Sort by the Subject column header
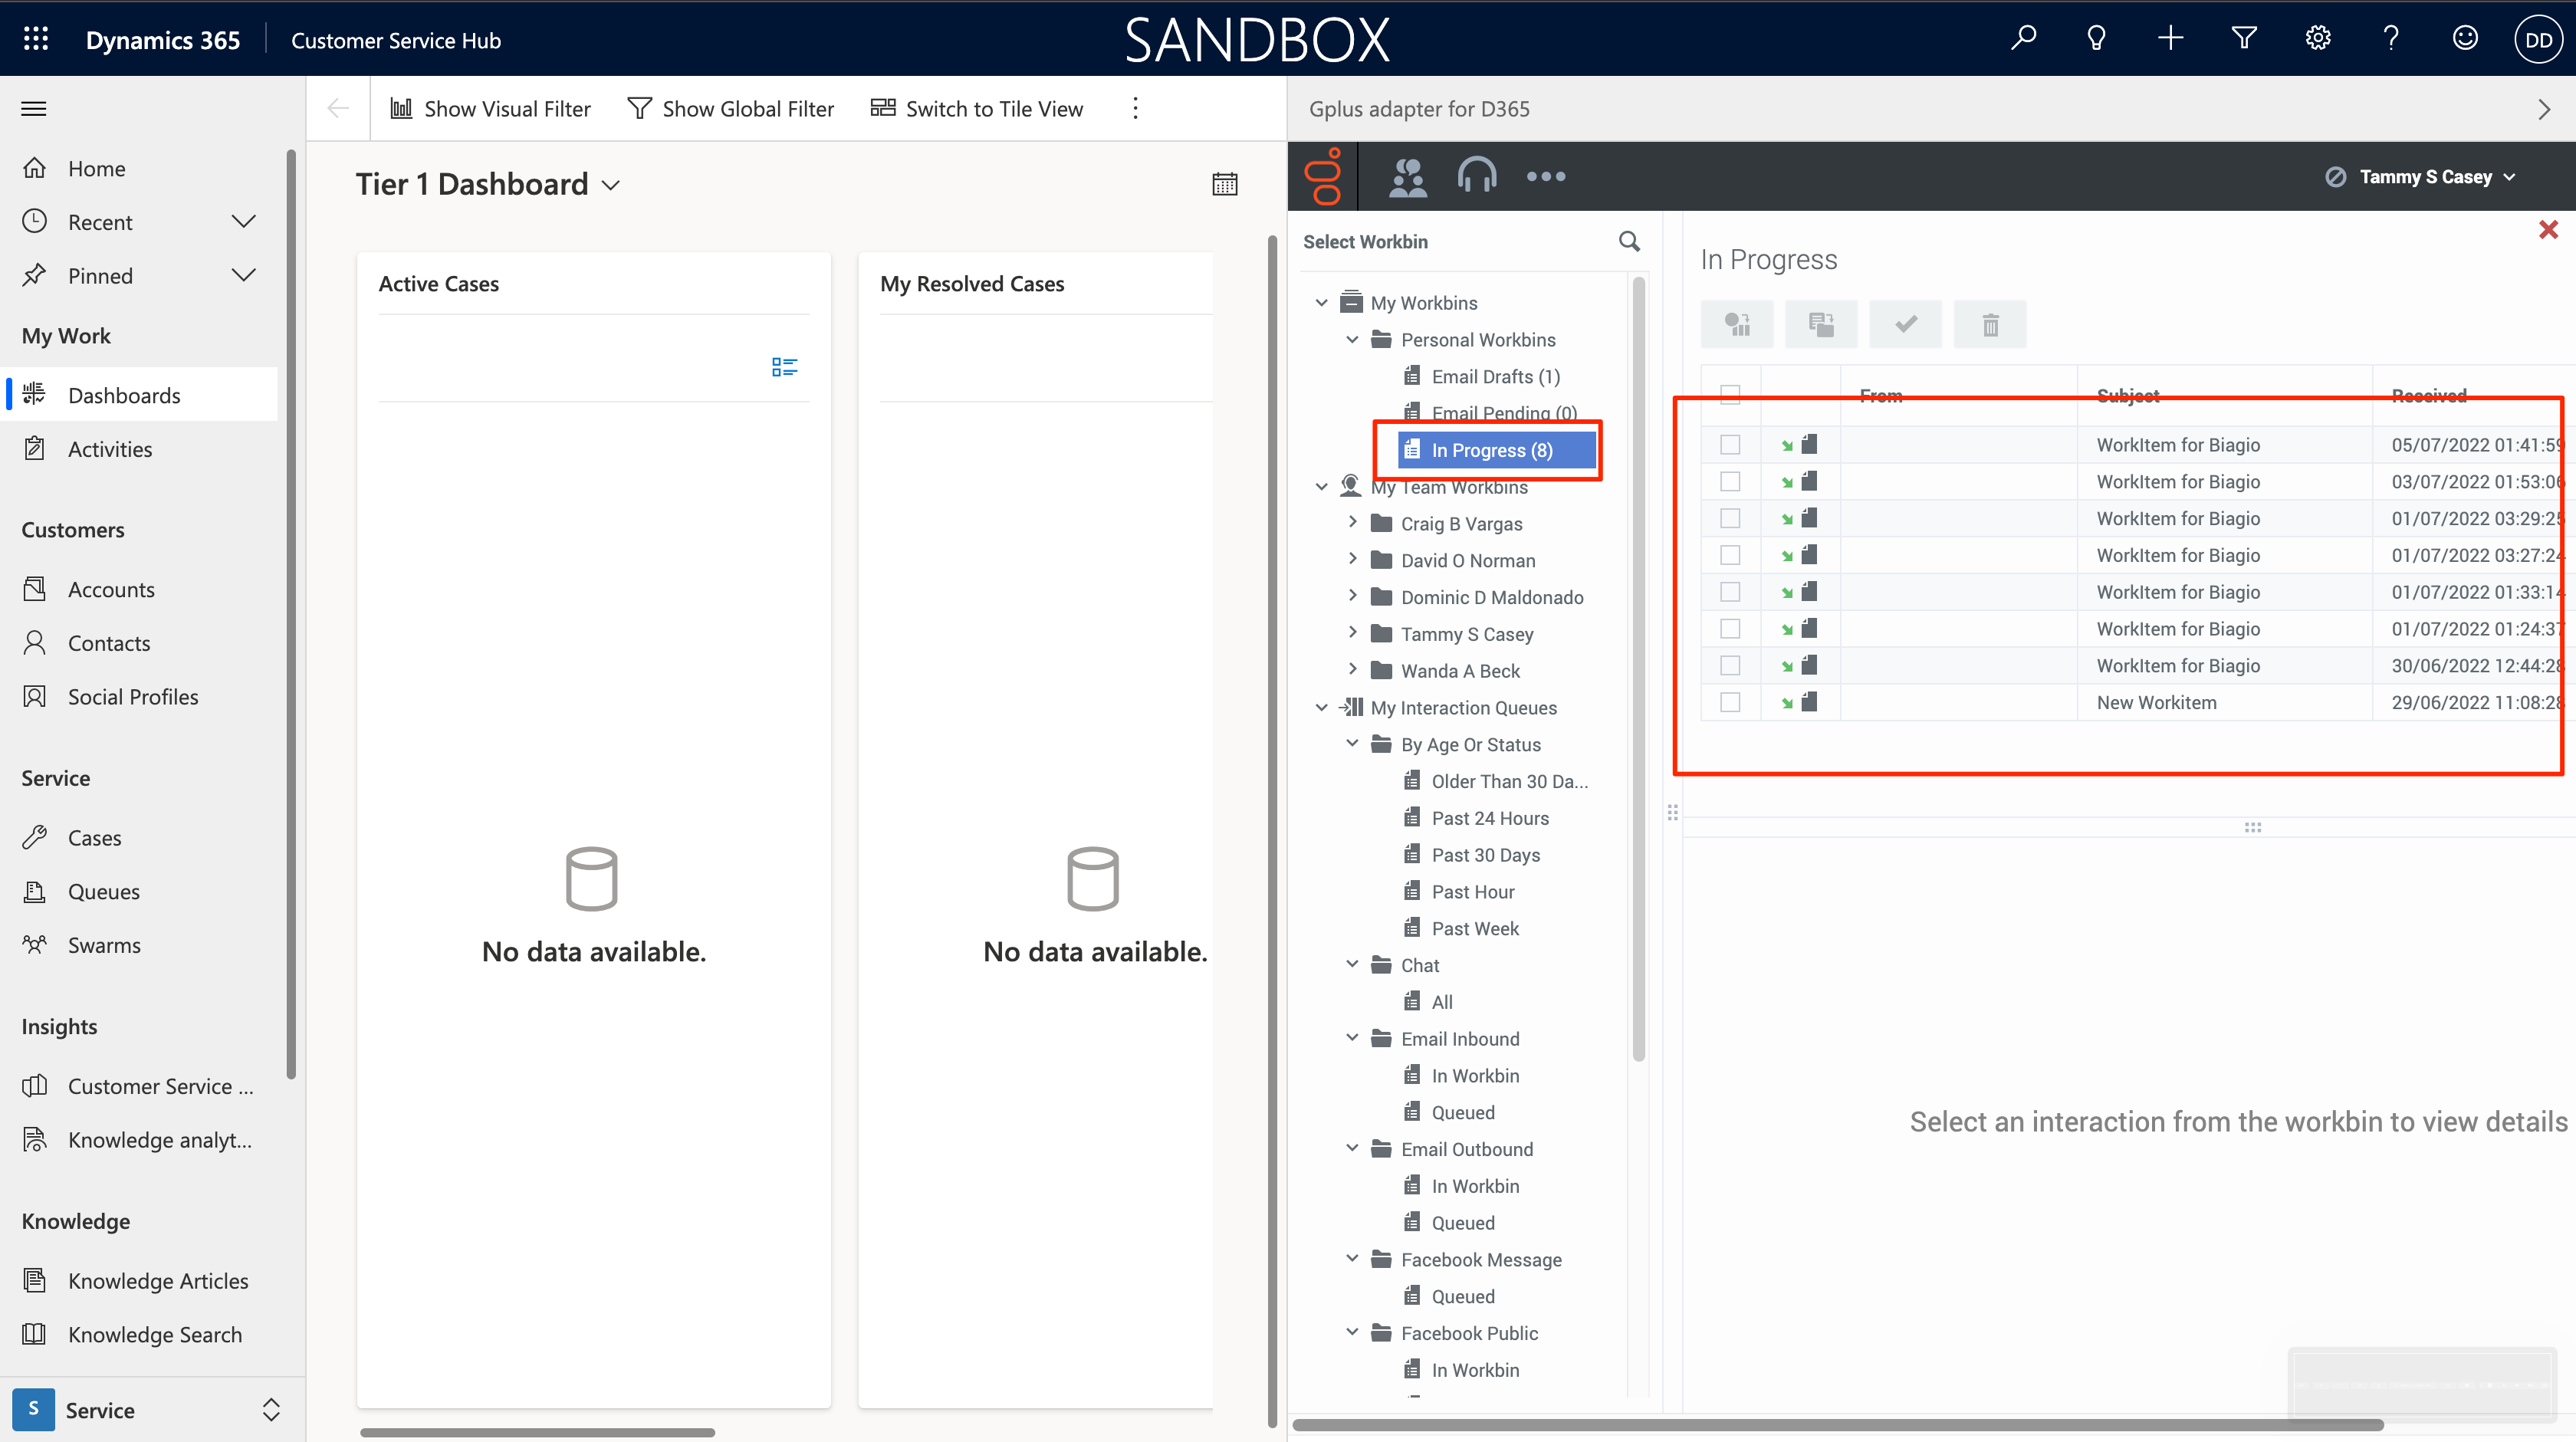The width and height of the screenshot is (2576, 1442). [x=2127, y=395]
